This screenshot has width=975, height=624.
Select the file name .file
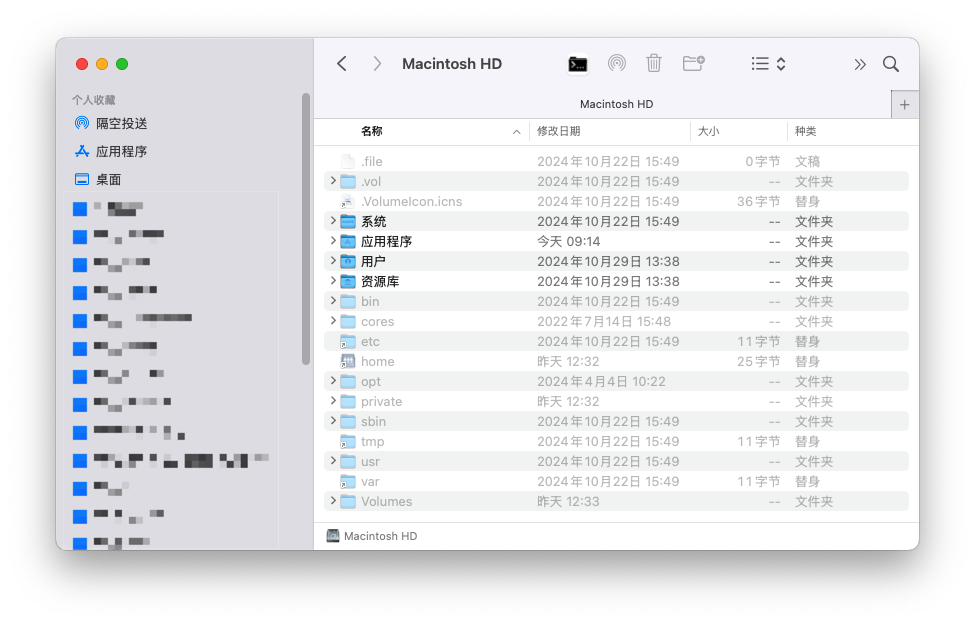click(372, 162)
